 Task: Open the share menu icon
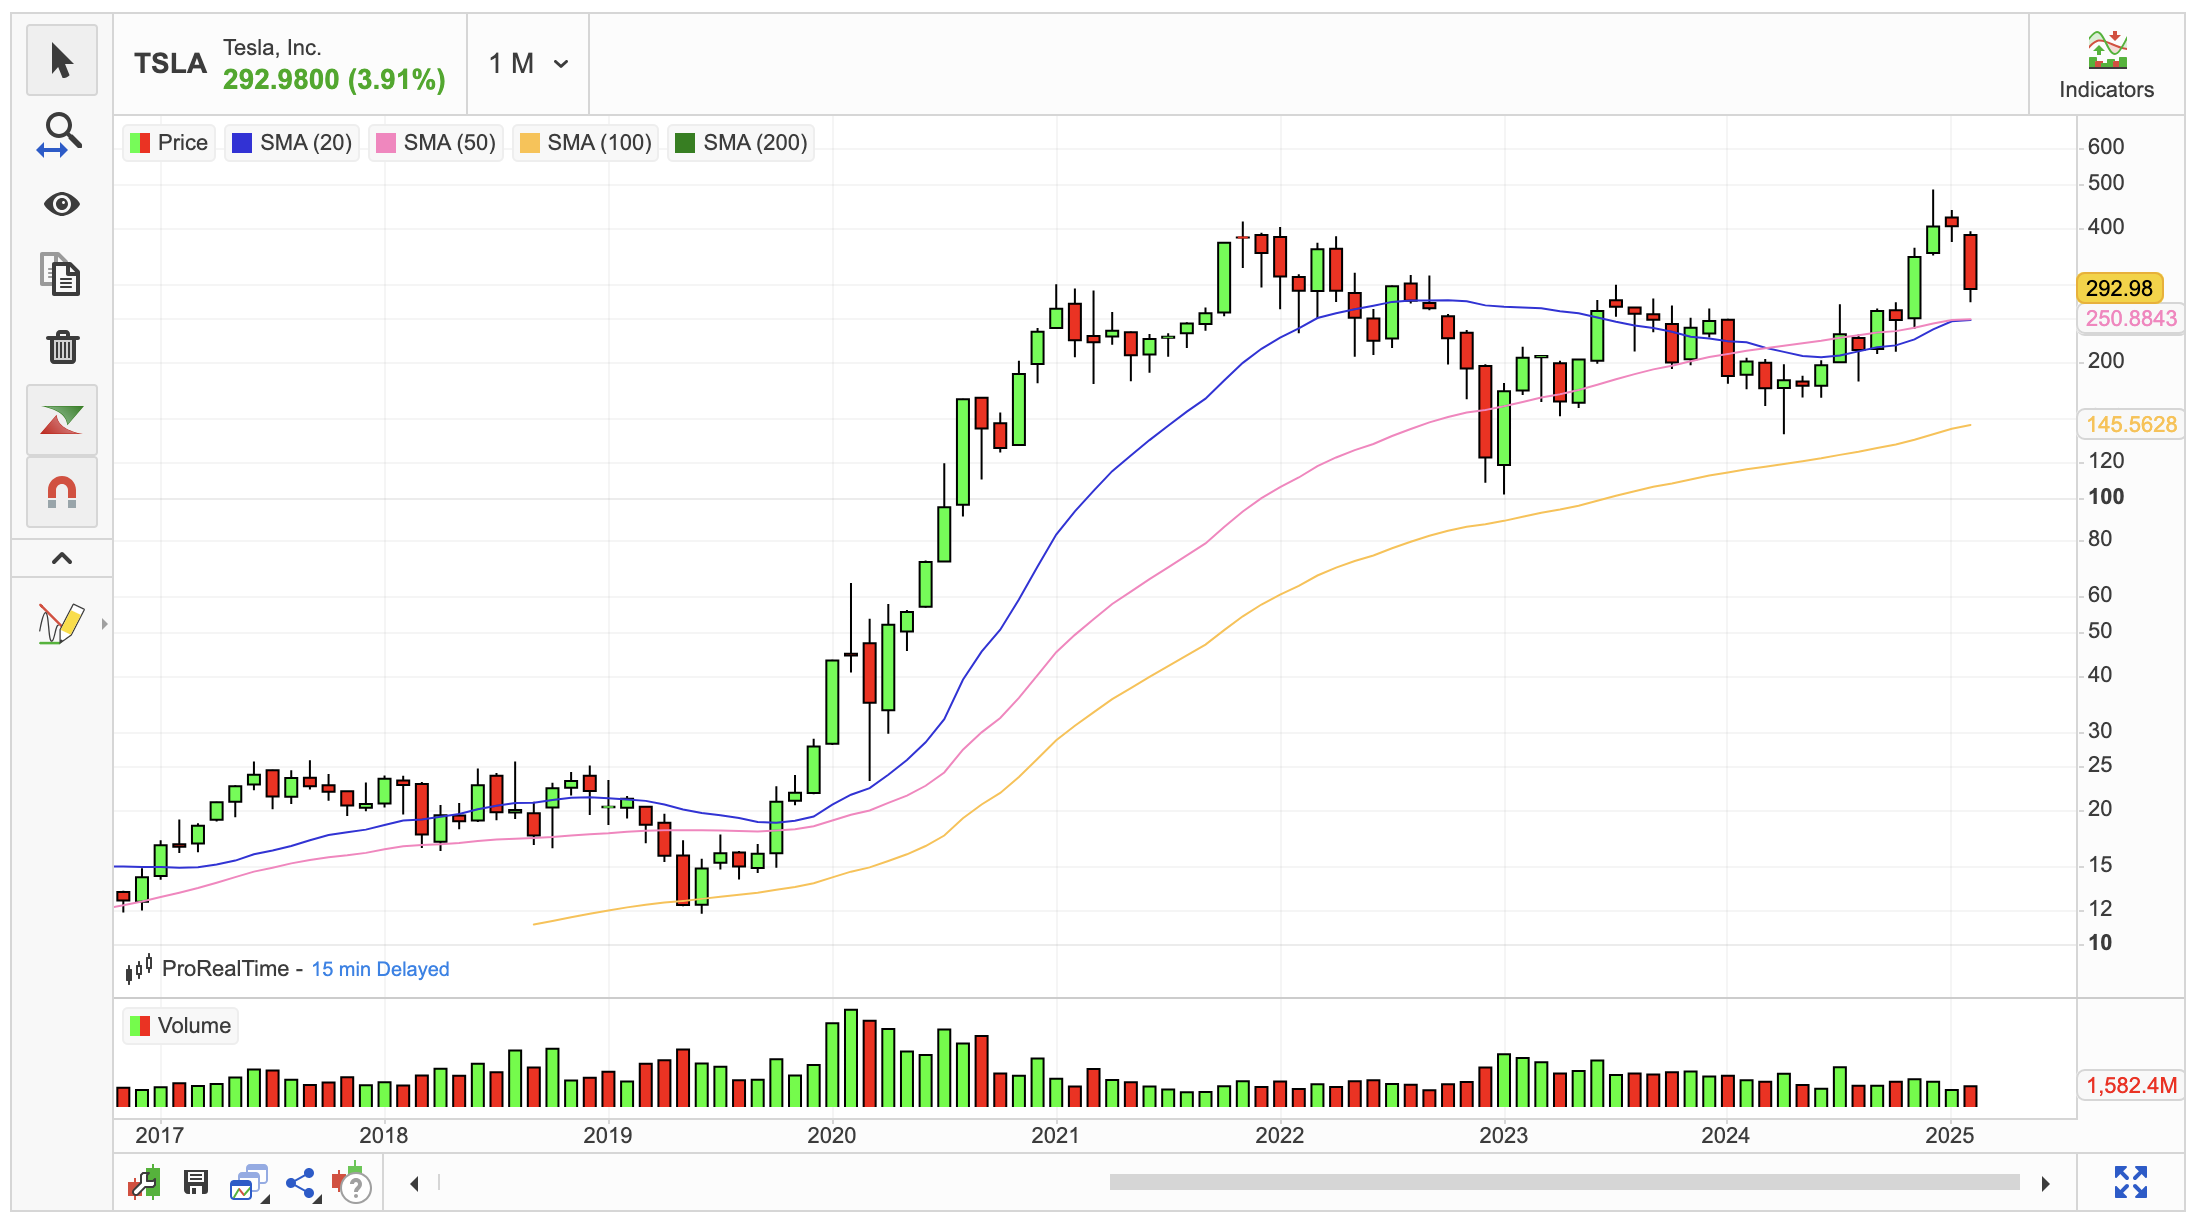[x=301, y=1183]
